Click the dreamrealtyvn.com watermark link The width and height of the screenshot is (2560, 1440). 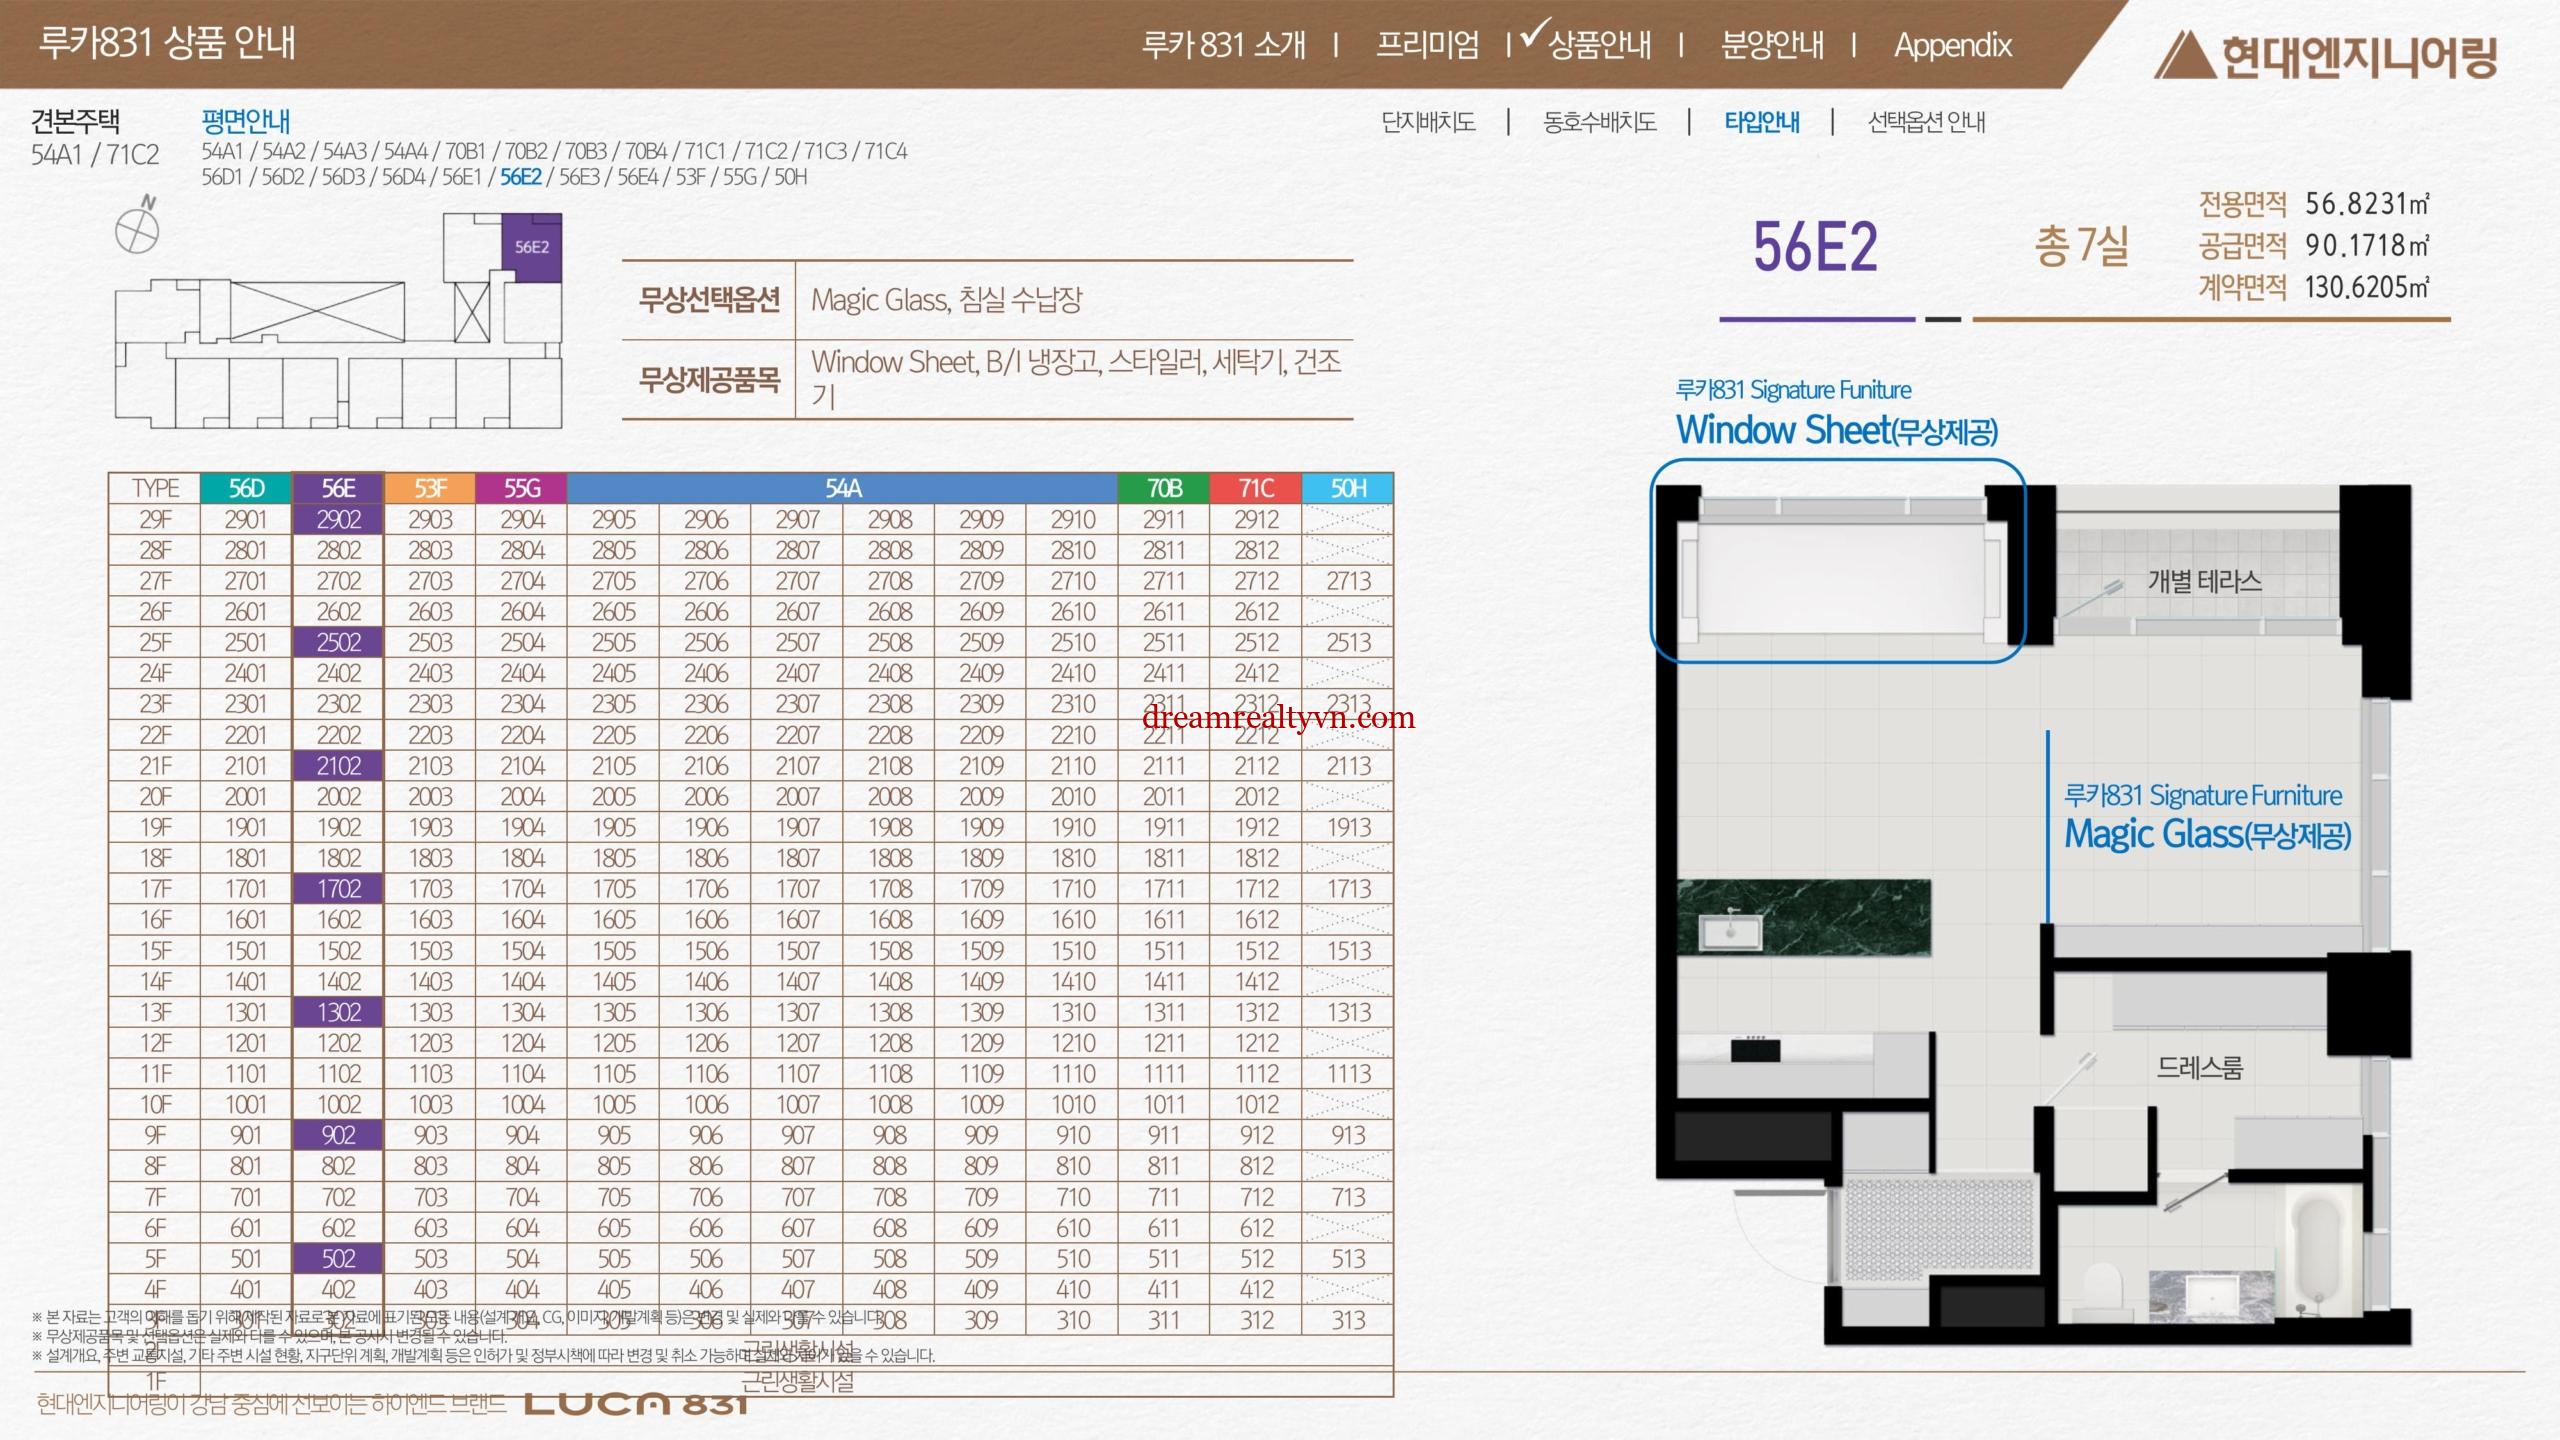pyautogui.click(x=1278, y=717)
